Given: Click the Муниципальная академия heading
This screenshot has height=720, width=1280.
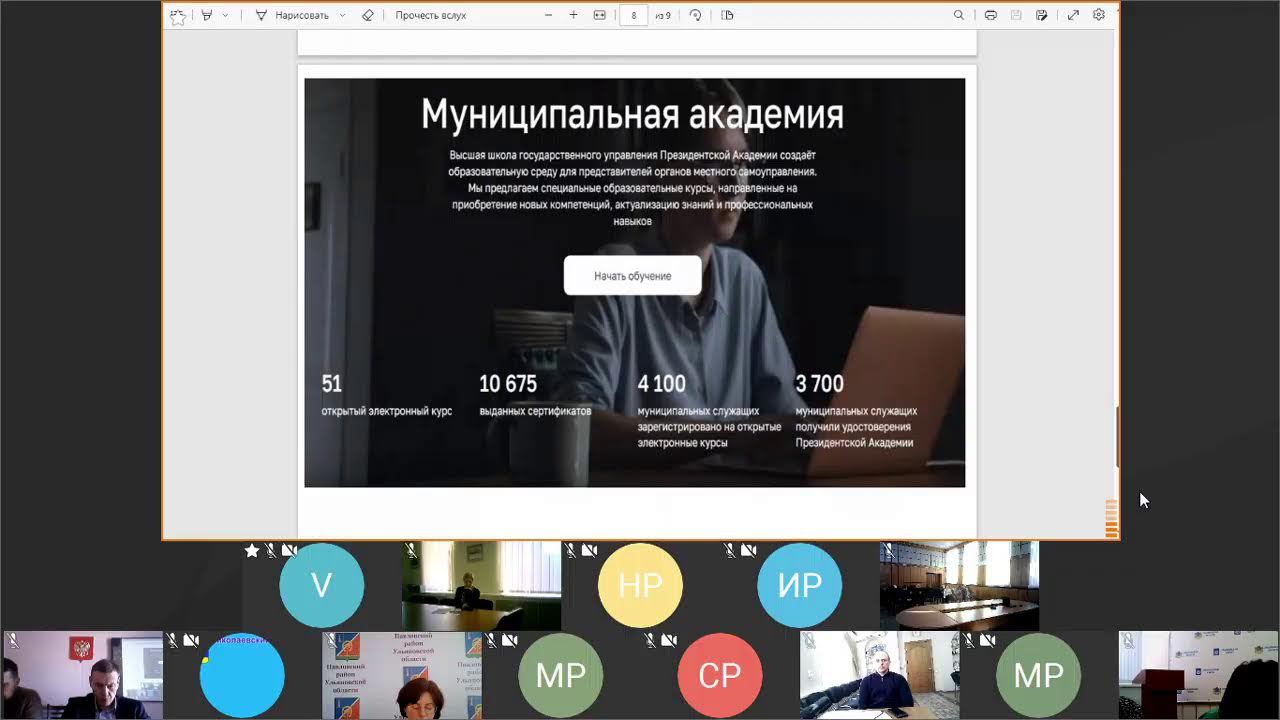Looking at the screenshot, I should 632,114.
